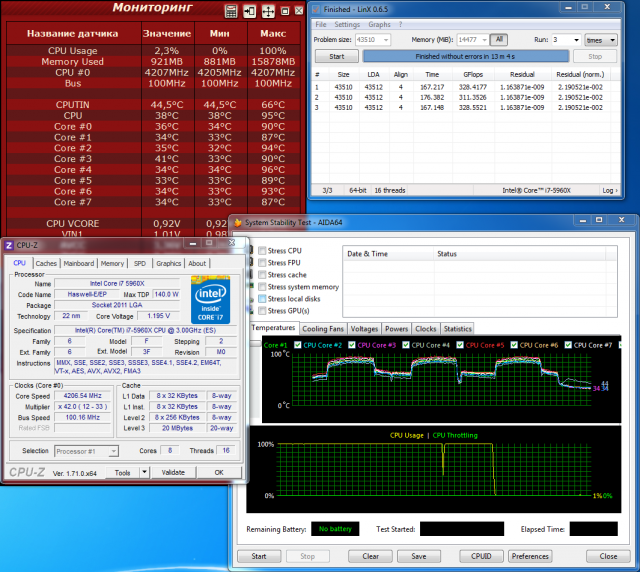Uncheck CPU Core #2 in temperature graph legend
Image resolution: width=640 pixels, height=572 pixels.
pos(298,345)
